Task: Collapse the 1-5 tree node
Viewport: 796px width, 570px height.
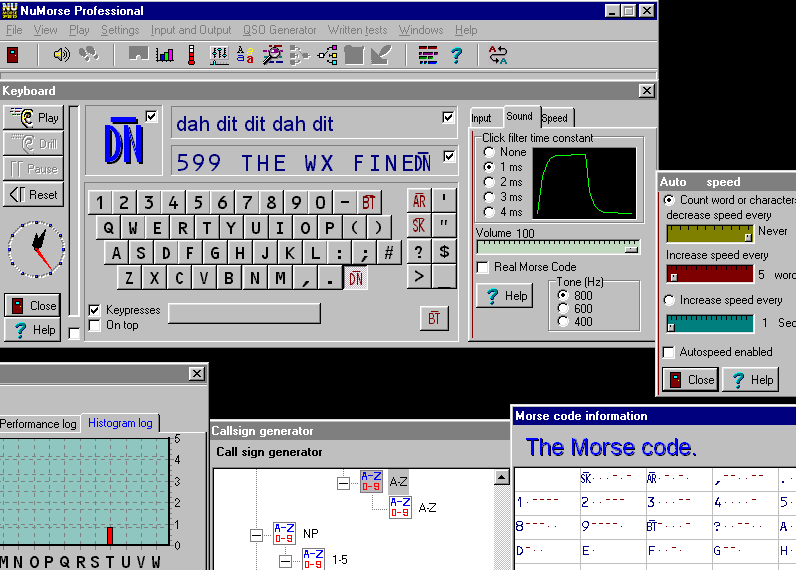Action: point(285,561)
